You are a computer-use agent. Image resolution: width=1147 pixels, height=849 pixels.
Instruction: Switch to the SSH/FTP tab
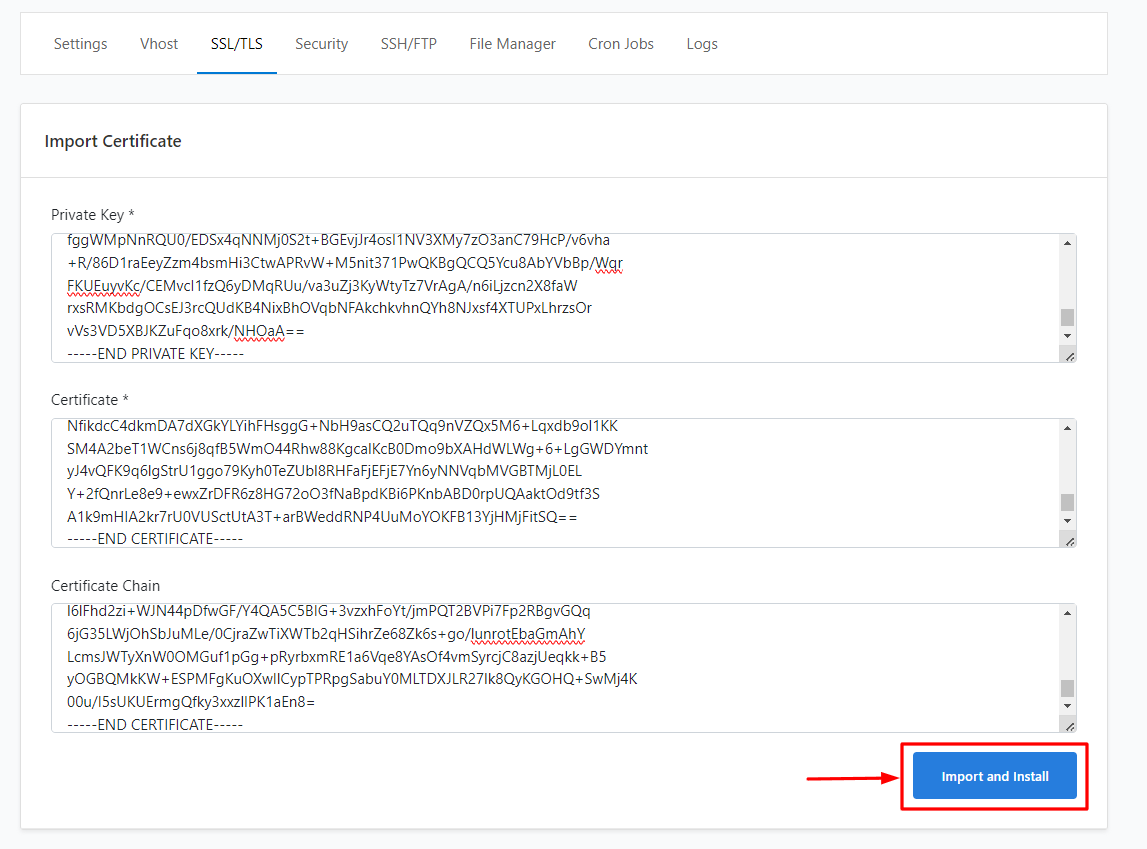click(x=408, y=43)
